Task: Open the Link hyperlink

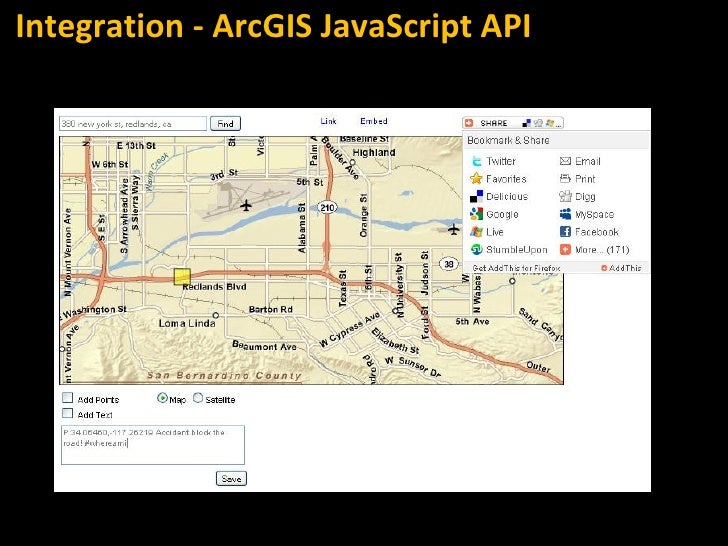Action: tap(328, 121)
